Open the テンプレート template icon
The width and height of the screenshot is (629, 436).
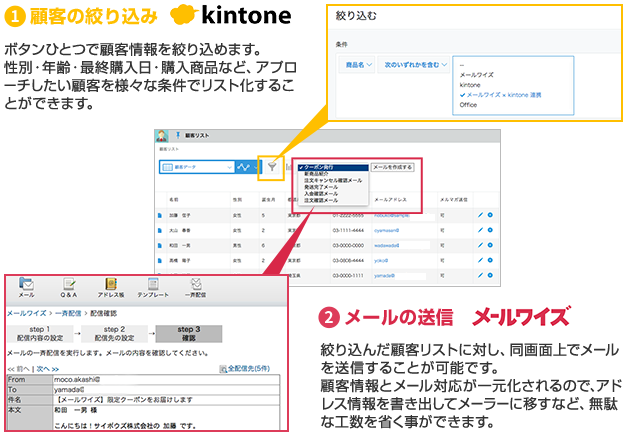154,285
